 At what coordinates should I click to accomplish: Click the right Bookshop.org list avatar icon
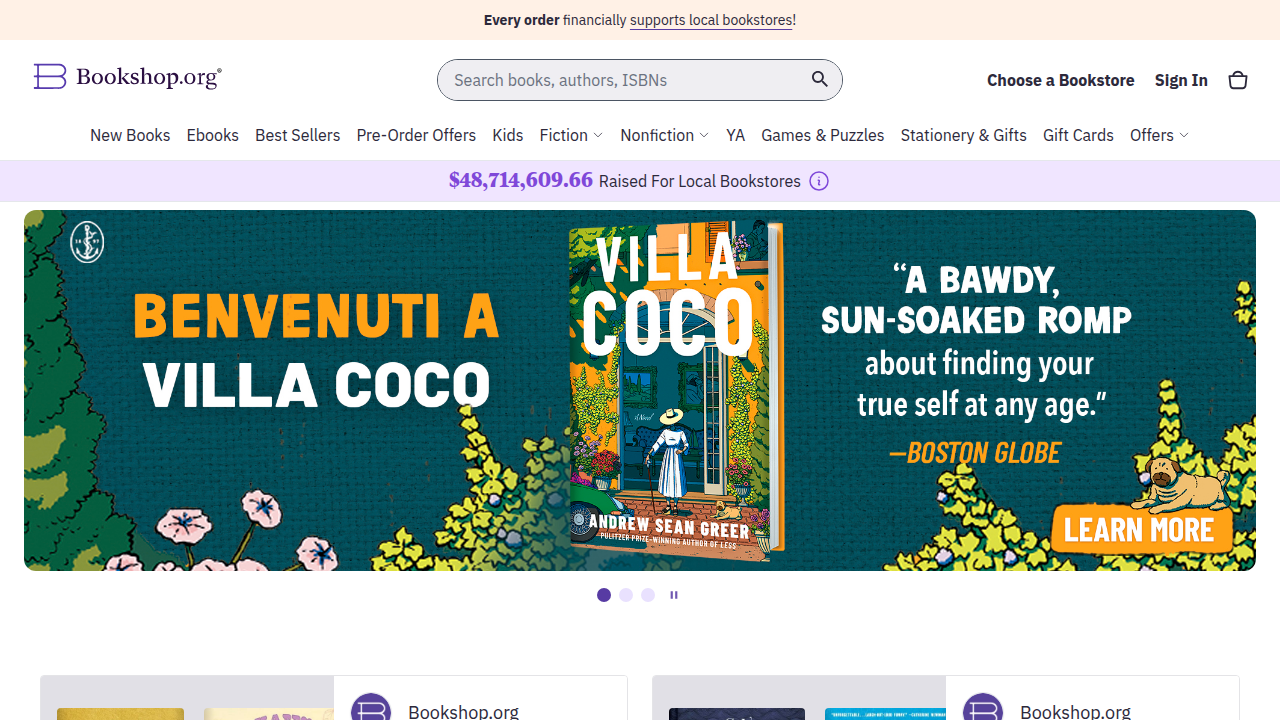pos(983,707)
